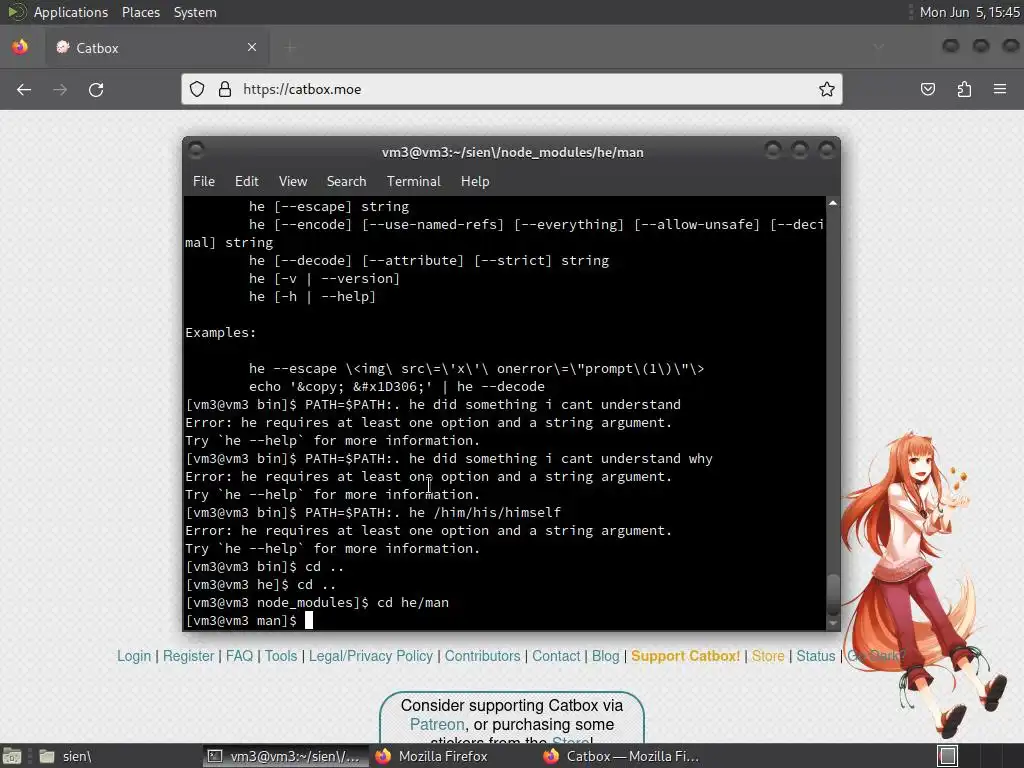Click the Firefox logo icon beside tabs
1024x768 pixels.
(20, 47)
